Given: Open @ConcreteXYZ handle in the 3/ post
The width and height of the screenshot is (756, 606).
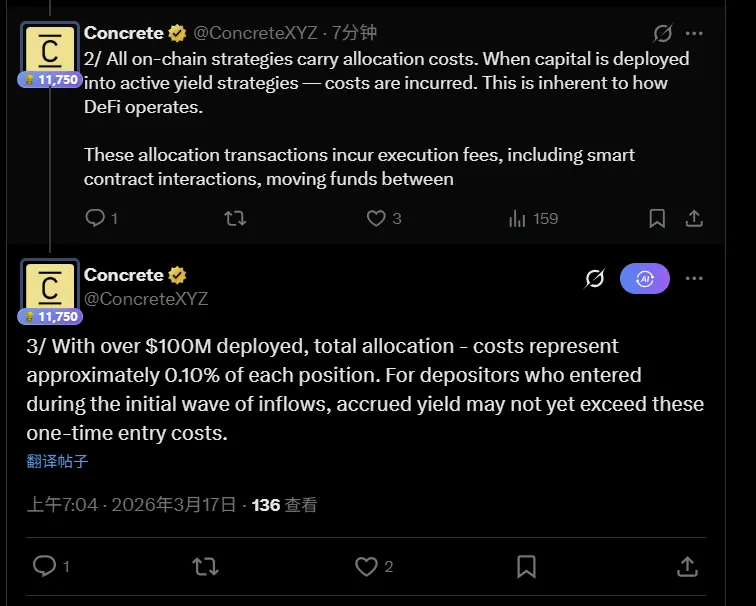Looking at the screenshot, I should [x=146, y=298].
